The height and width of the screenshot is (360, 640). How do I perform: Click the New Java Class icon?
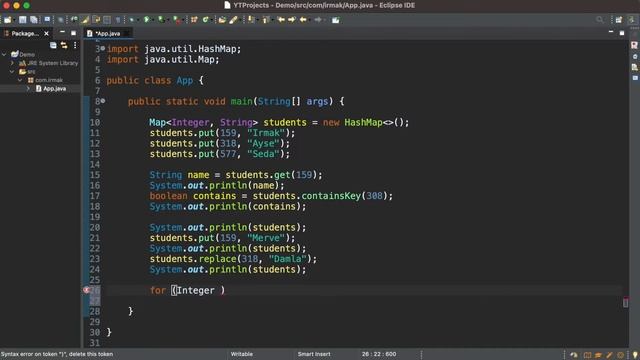(205, 20)
